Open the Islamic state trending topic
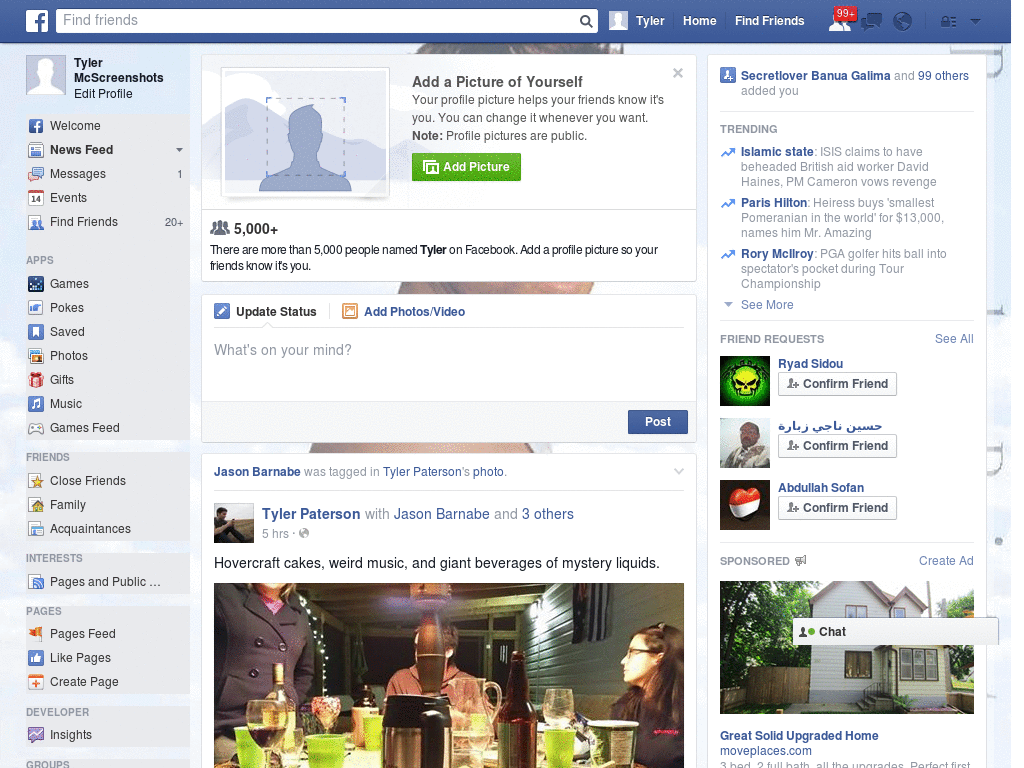 (x=776, y=152)
